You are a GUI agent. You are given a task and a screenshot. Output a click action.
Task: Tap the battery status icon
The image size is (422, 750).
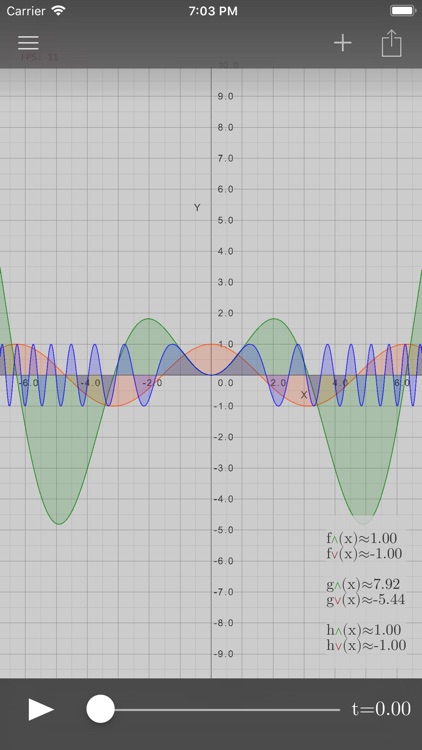coord(403,11)
